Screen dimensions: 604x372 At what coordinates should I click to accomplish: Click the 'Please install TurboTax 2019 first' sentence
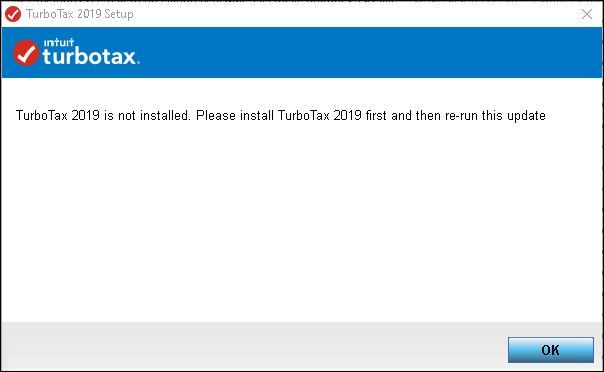[x=291, y=116]
